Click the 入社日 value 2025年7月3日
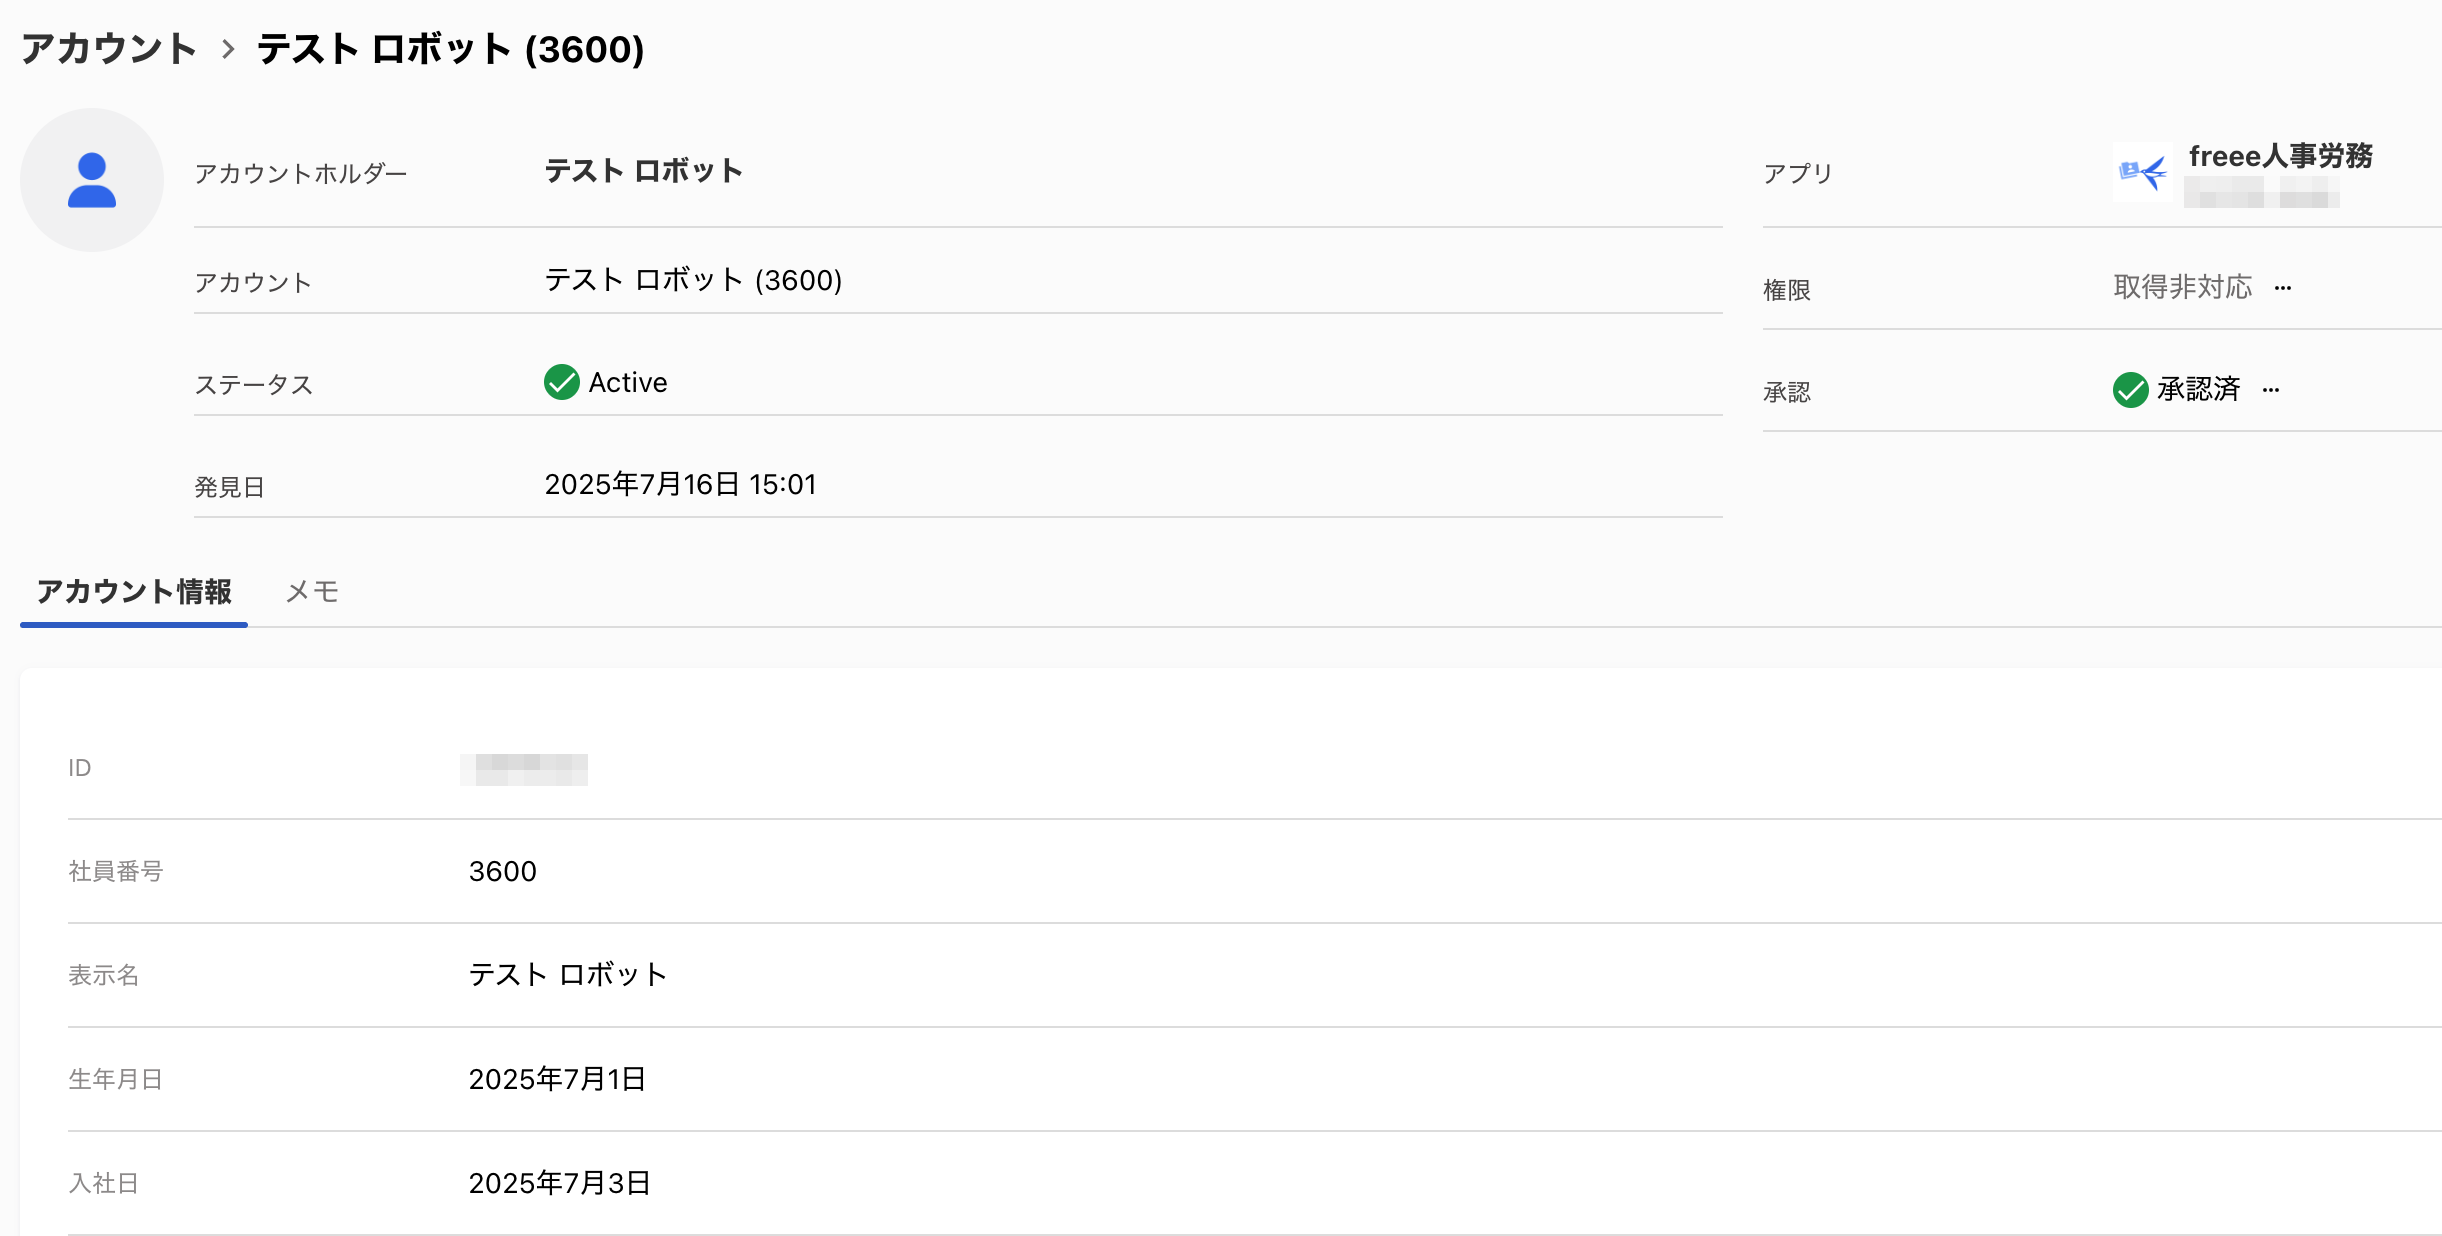This screenshot has height=1236, width=2442. click(x=560, y=1184)
